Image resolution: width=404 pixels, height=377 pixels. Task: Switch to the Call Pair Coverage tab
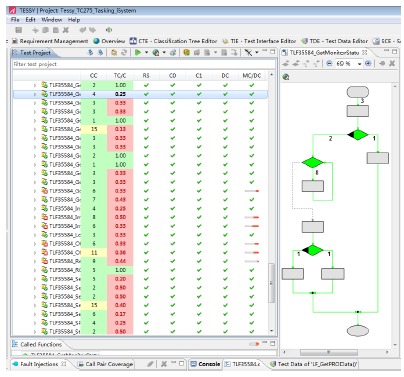105,364
